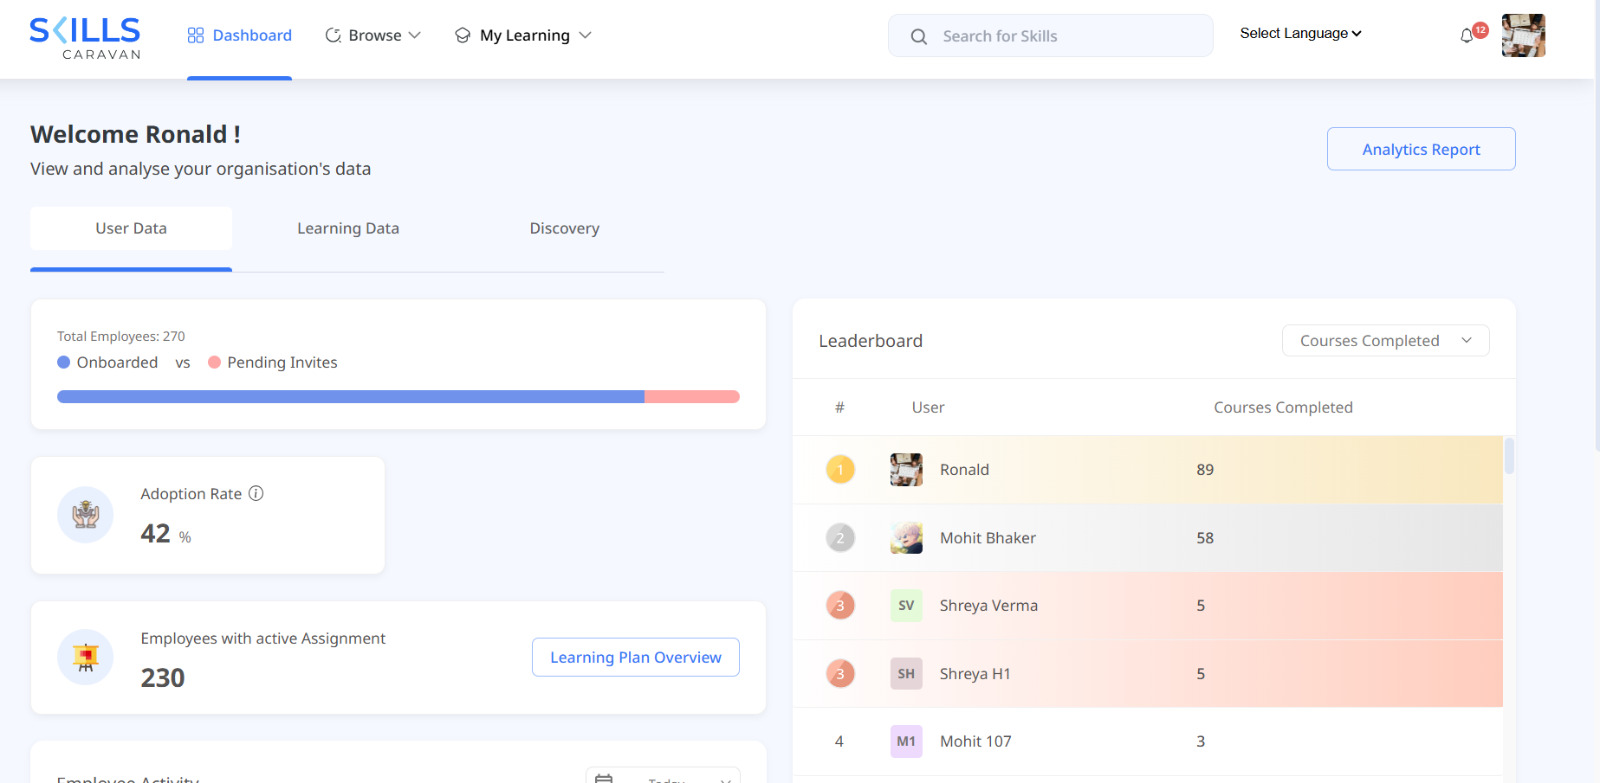Click the silver rank 2 medal

pyautogui.click(x=840, y=538)
